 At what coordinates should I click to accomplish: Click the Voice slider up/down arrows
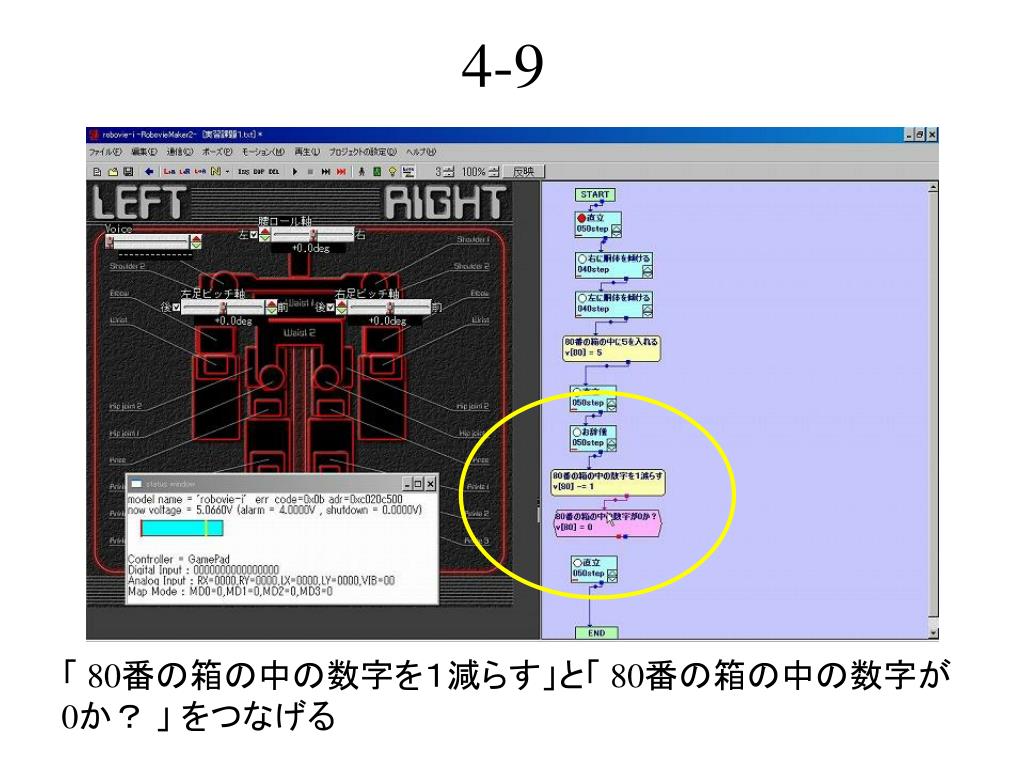[x=196, y=242]
